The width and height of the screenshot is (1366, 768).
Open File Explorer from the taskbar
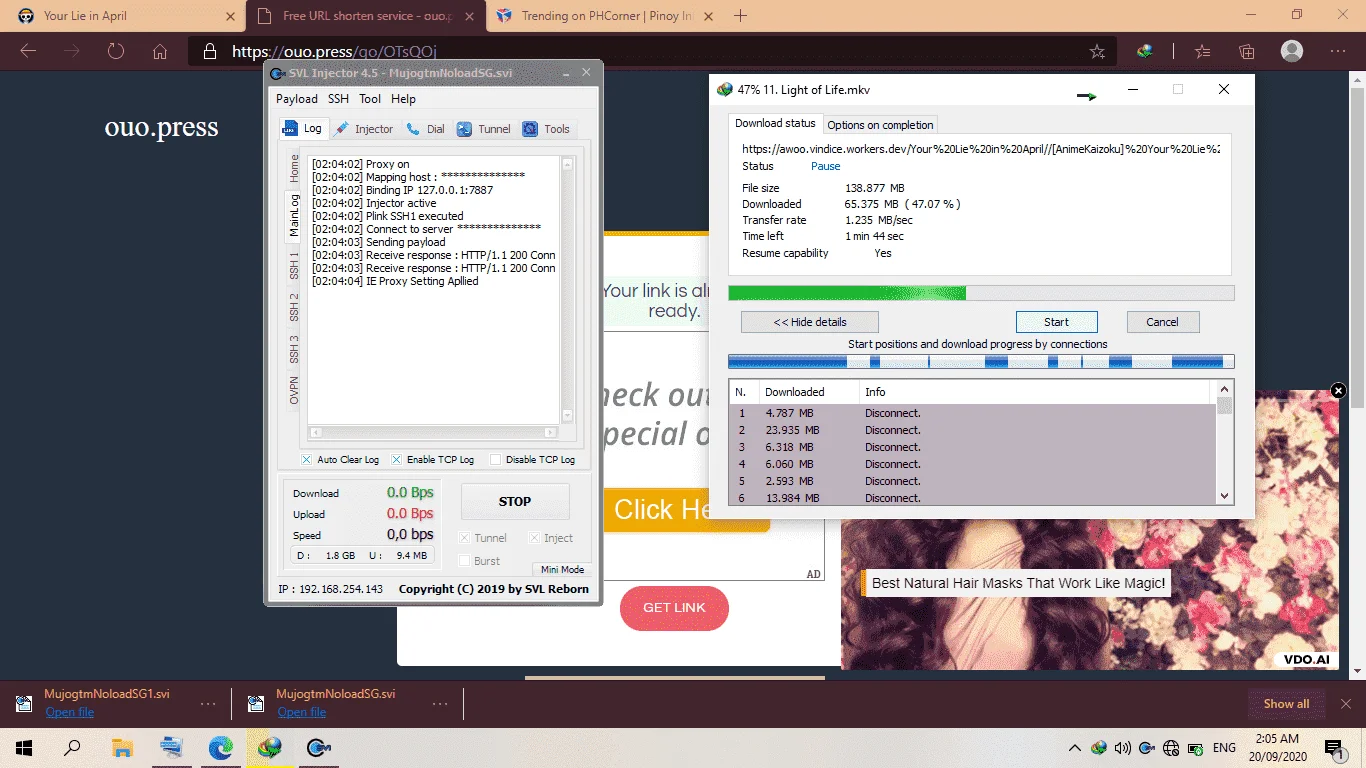coord(122,747)
